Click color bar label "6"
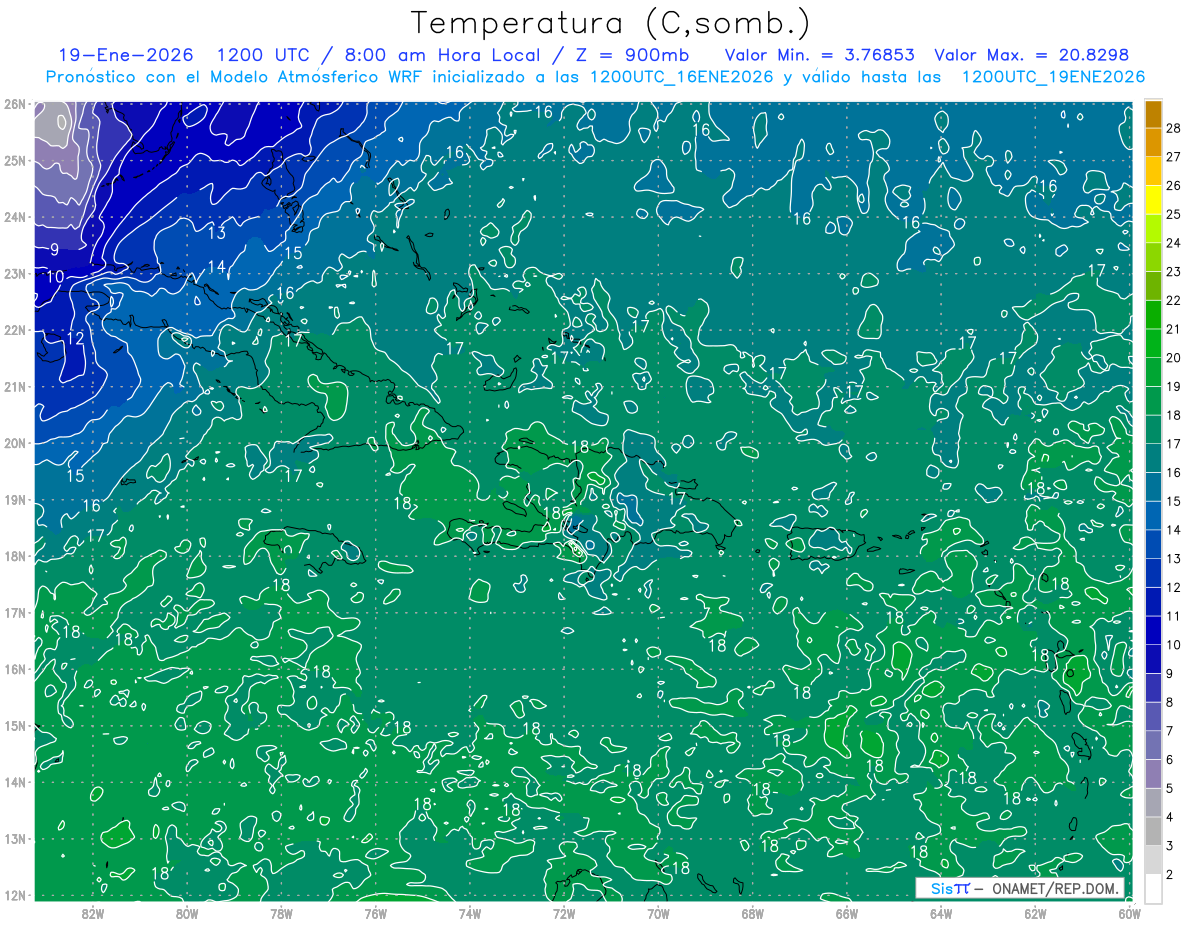This screenshot has width=1200, height=927. (x=1169, y=760)
